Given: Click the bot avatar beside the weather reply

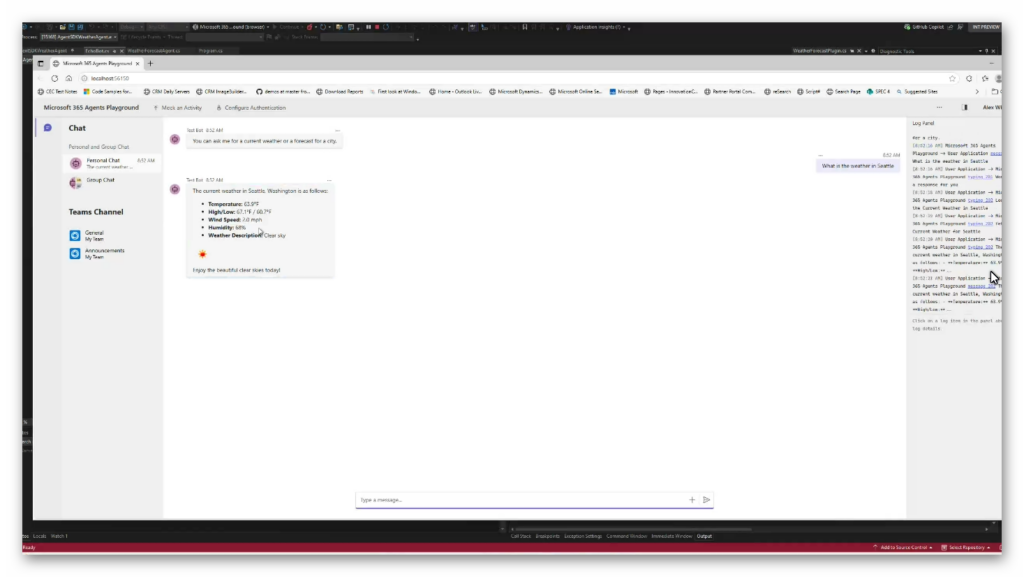Looking at the screenshot, I should 175,189.
